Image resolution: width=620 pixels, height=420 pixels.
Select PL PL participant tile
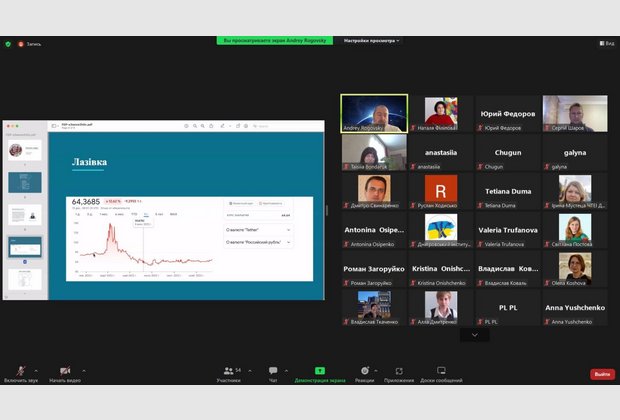(x=508, y=307)
